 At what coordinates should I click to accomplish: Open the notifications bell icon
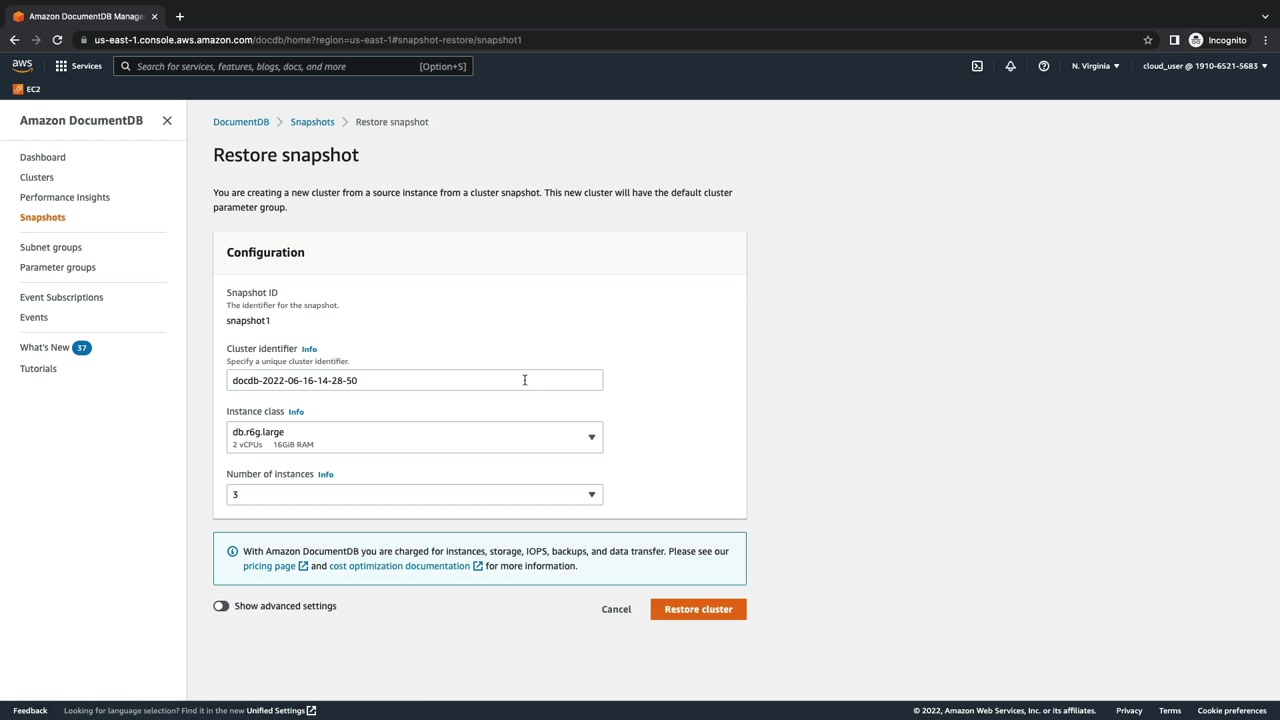pos(1010,66)
